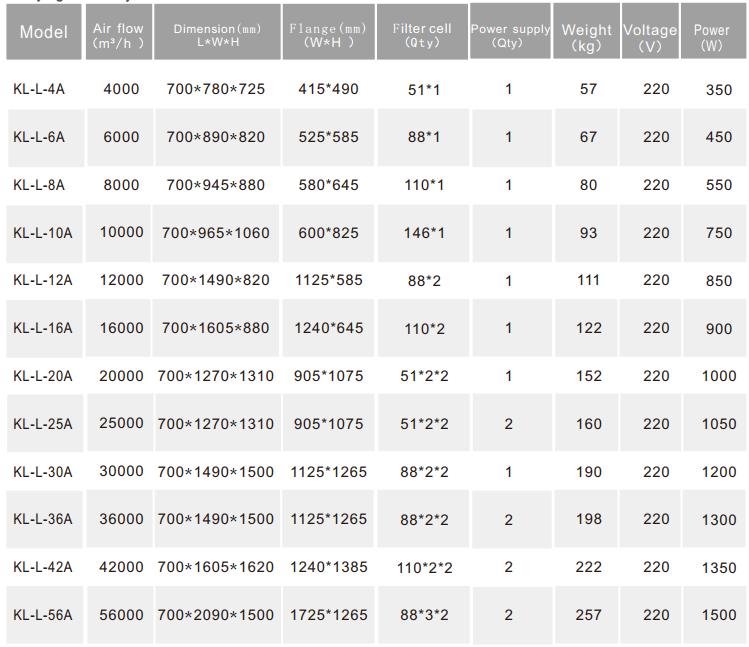Image resolution: width=749 pixels, height=647 pixels.
Task: Select the Voltage (V) column header
Action: coord(650,37)
